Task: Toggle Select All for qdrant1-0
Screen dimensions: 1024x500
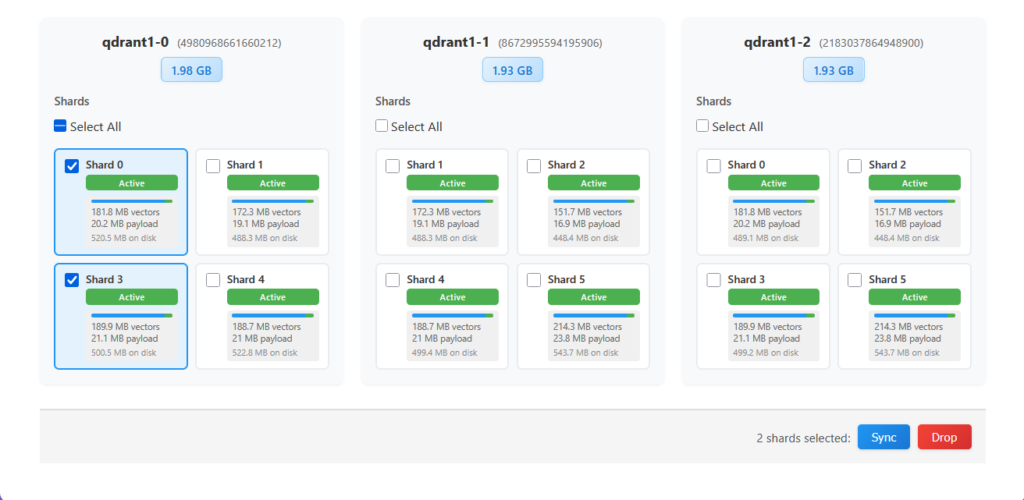Action: 61,127
